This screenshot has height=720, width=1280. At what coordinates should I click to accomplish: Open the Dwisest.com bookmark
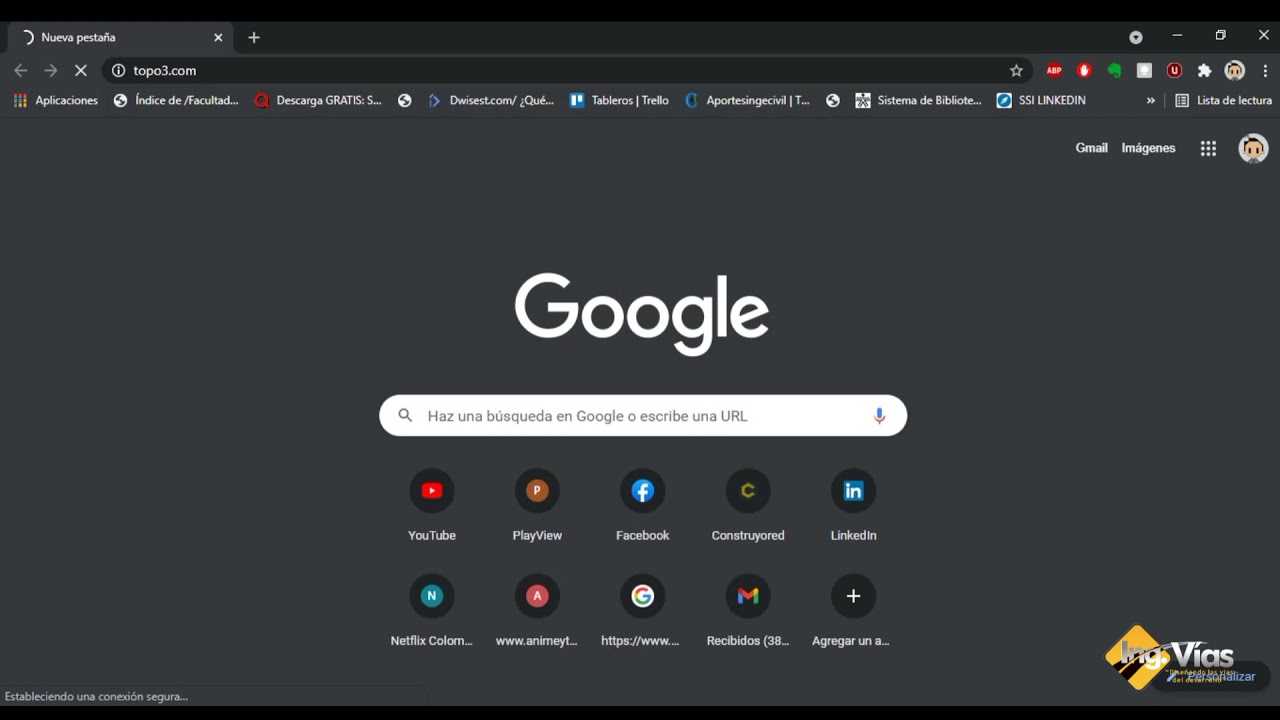tap(491, 100)
